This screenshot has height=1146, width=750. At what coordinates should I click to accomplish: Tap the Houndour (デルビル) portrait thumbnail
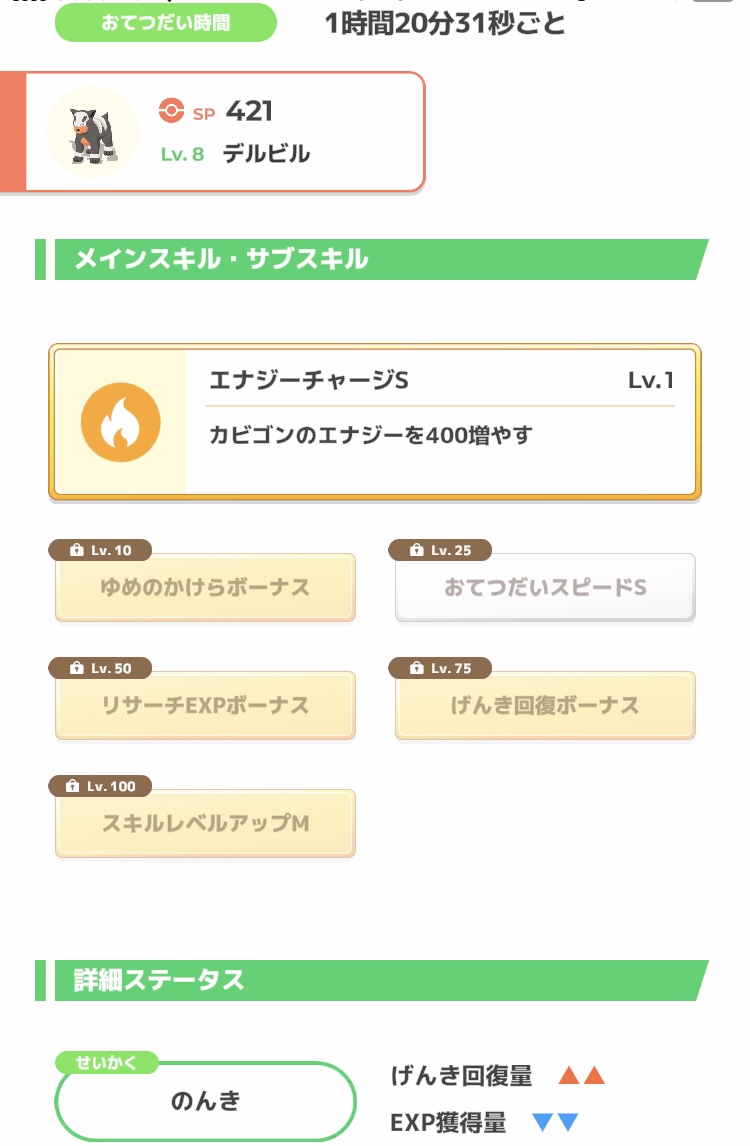coord(92,132)
